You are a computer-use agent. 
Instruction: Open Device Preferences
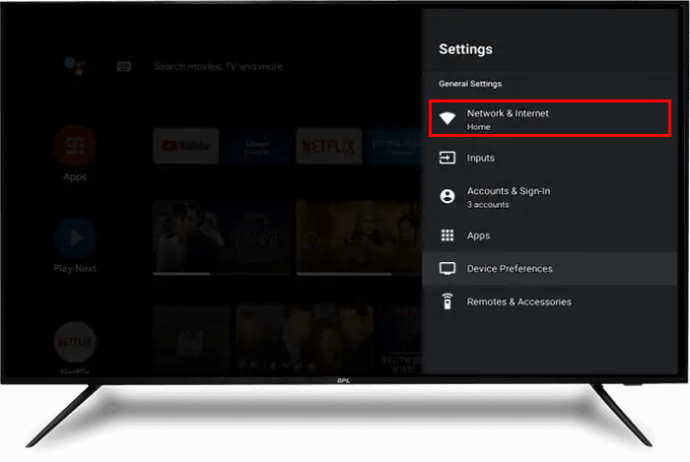pos(550,268)
